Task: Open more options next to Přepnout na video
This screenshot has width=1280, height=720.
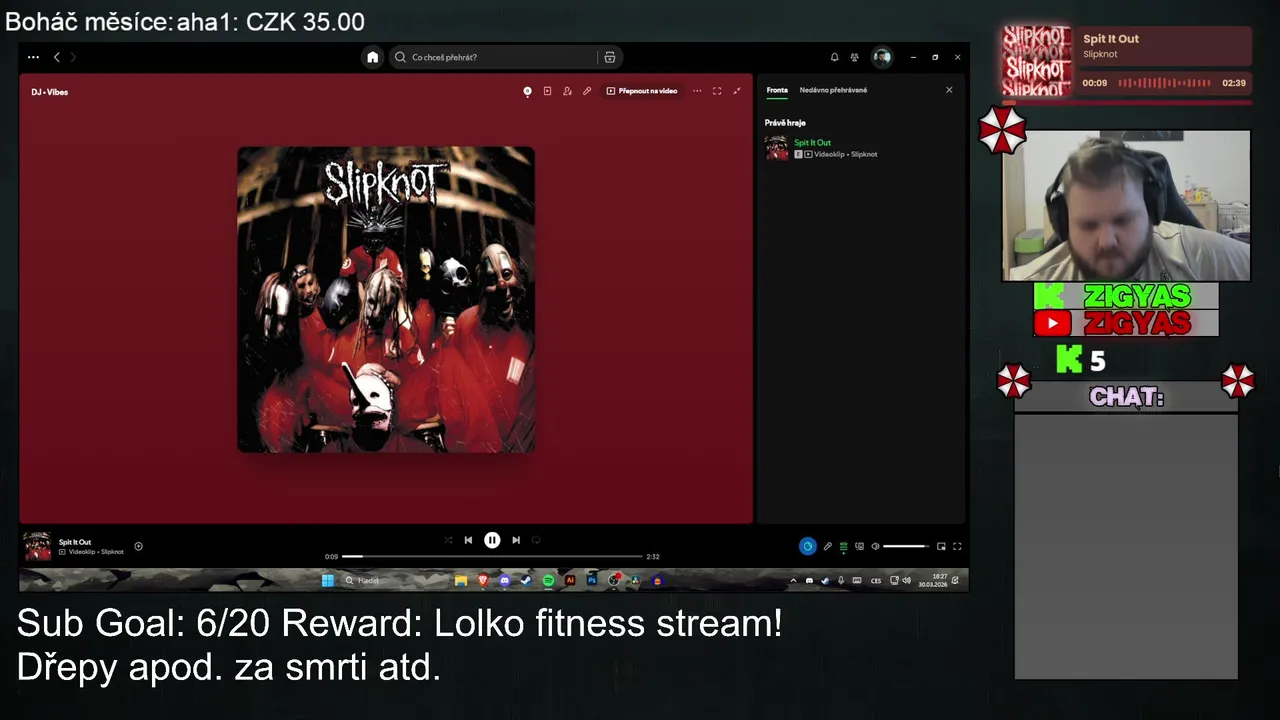Action: coord(697,91)
